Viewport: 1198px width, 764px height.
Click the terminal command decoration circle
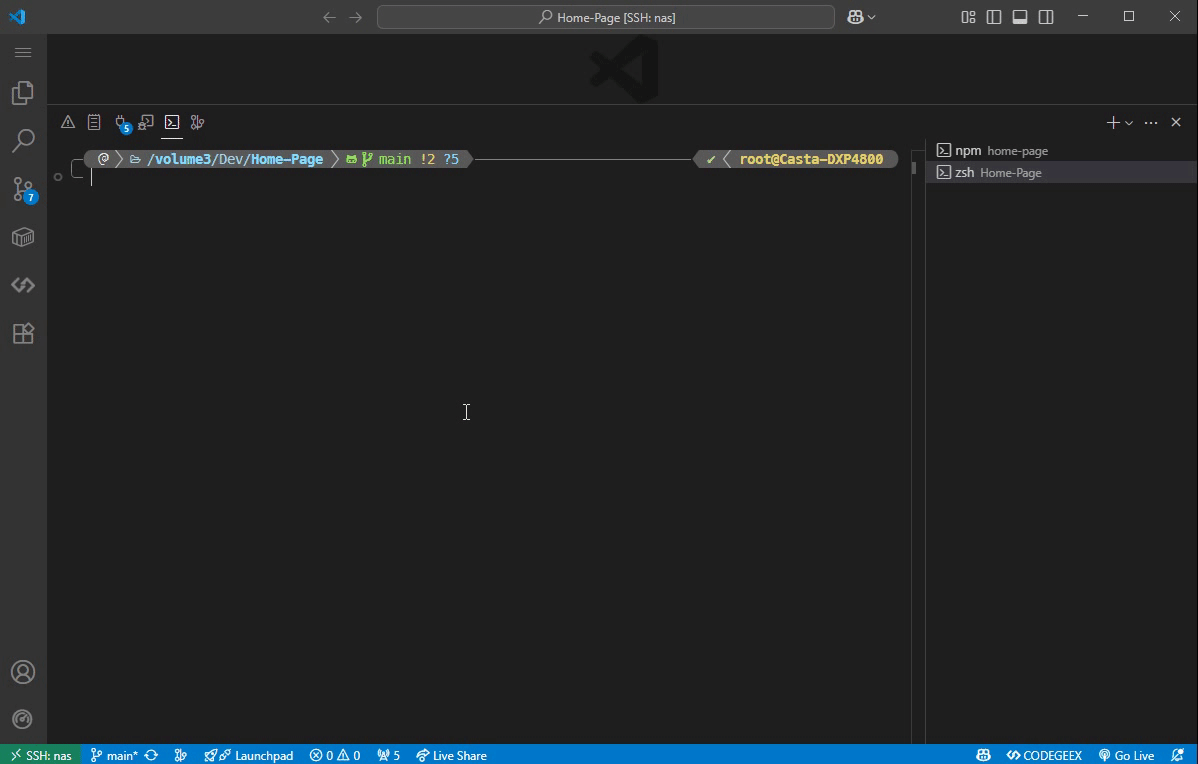click(58, 177)
